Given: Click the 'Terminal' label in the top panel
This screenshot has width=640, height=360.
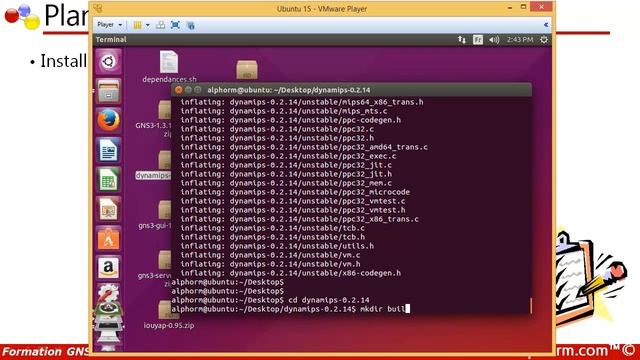Looking at the screenshot, I should click(111, 40).
